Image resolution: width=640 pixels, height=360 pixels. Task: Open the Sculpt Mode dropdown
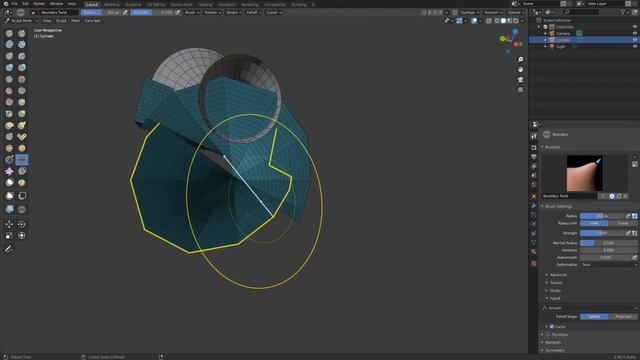tap(21, 20)
